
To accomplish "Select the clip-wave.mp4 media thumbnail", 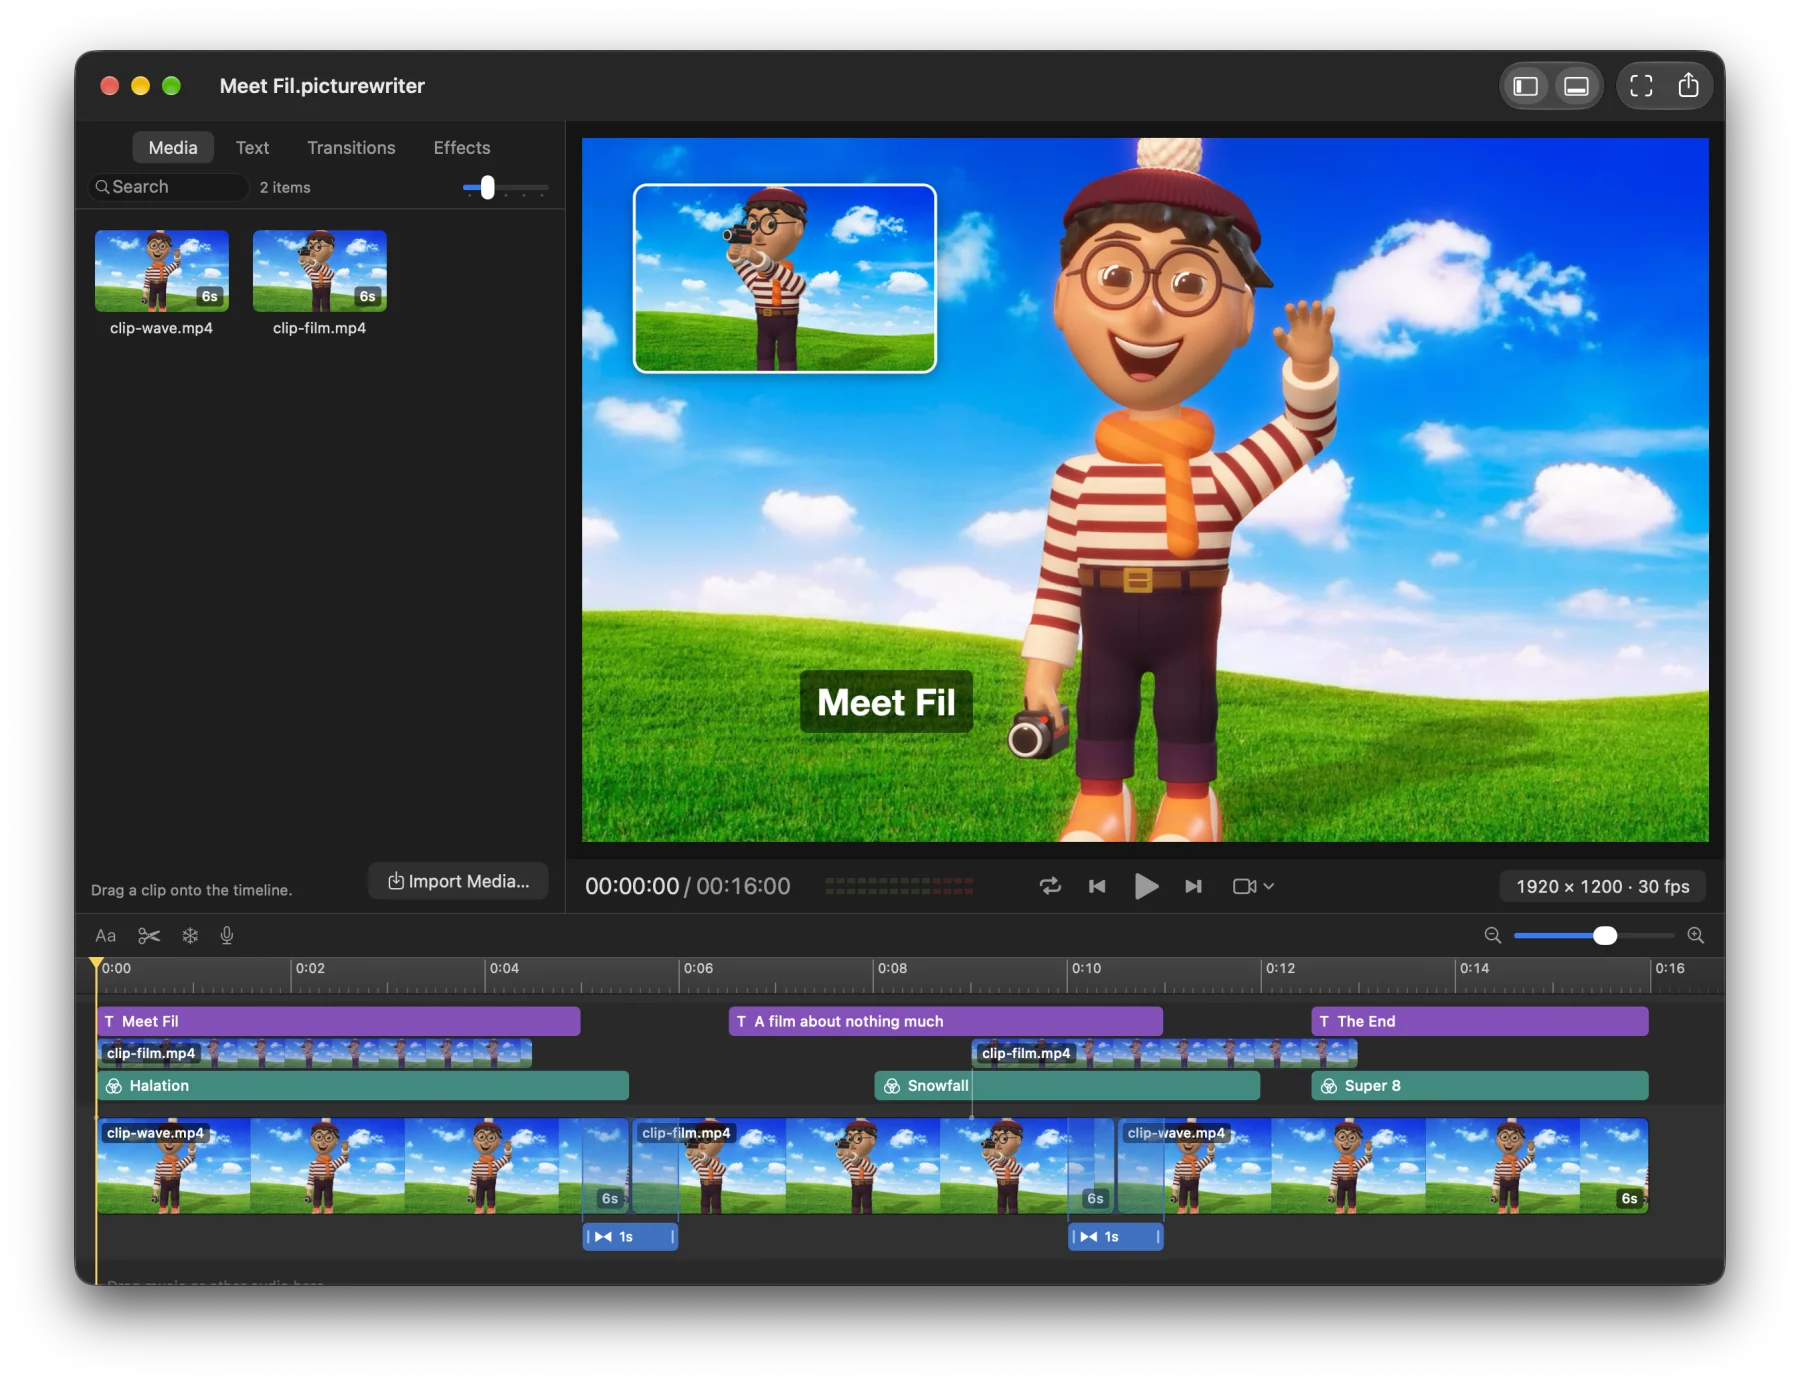I will [162, 271].
